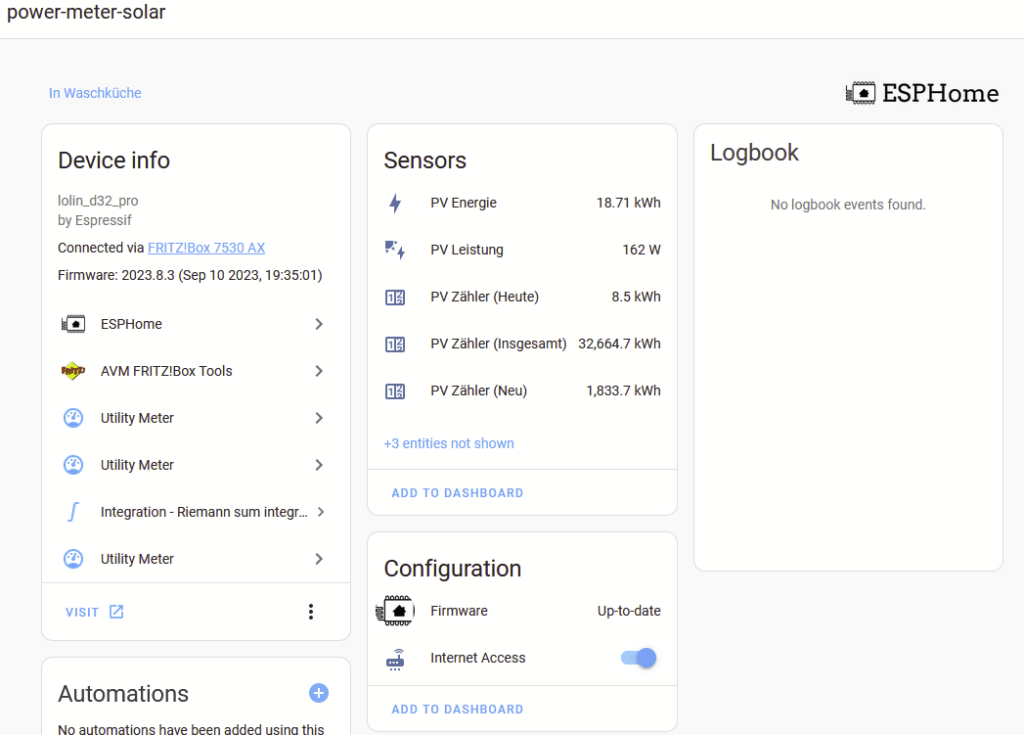Click the PV Zähler (Heute) counter icon

tap(395, 297)
